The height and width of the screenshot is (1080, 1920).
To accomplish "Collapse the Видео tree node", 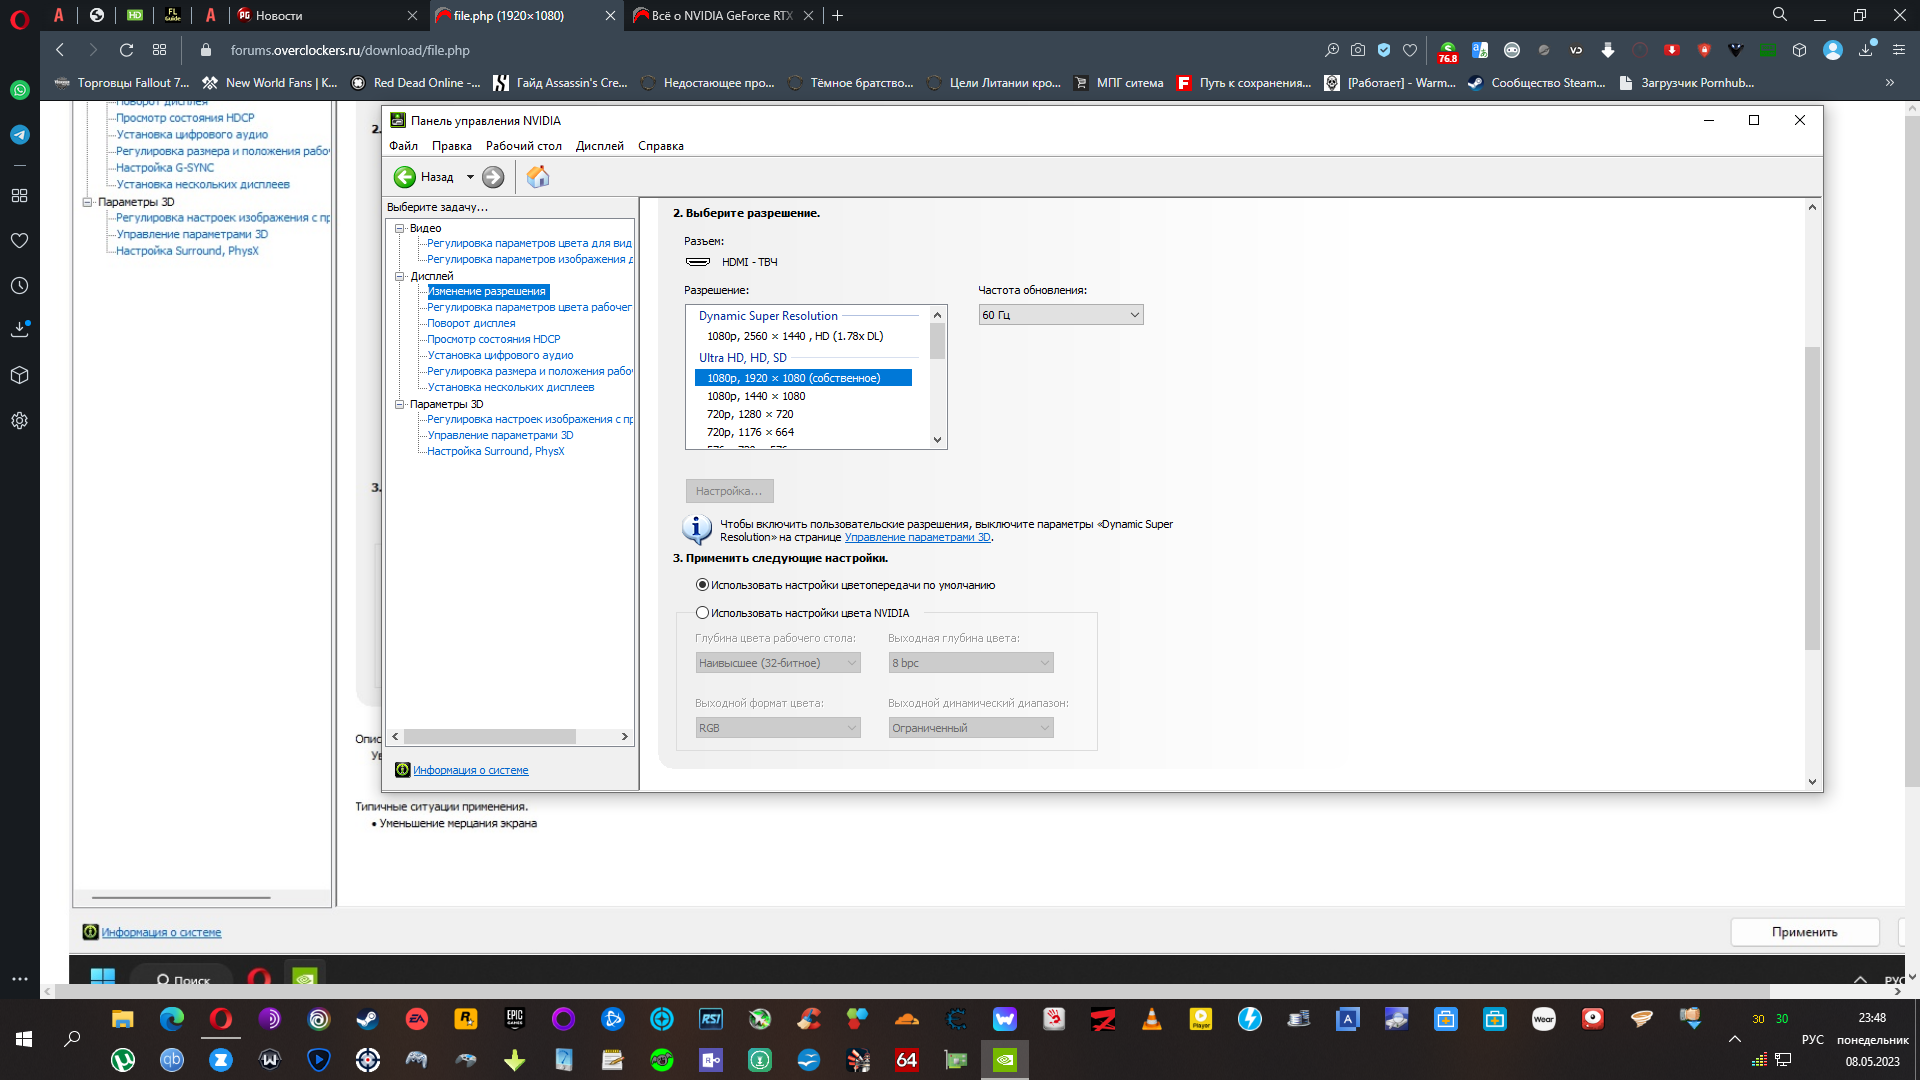I will pos(399,228).
